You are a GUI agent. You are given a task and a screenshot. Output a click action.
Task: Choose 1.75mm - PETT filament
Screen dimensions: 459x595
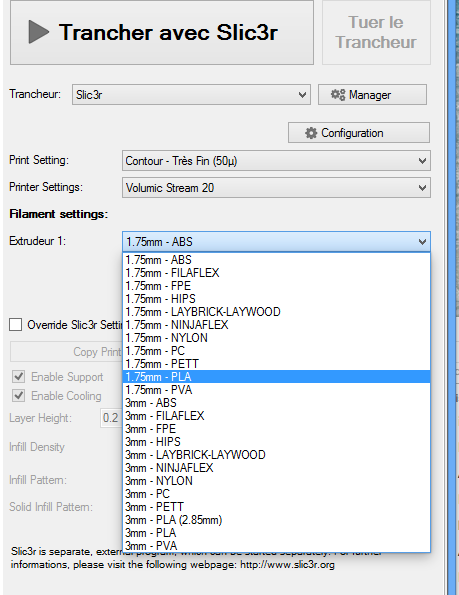(x=276, y=364)
